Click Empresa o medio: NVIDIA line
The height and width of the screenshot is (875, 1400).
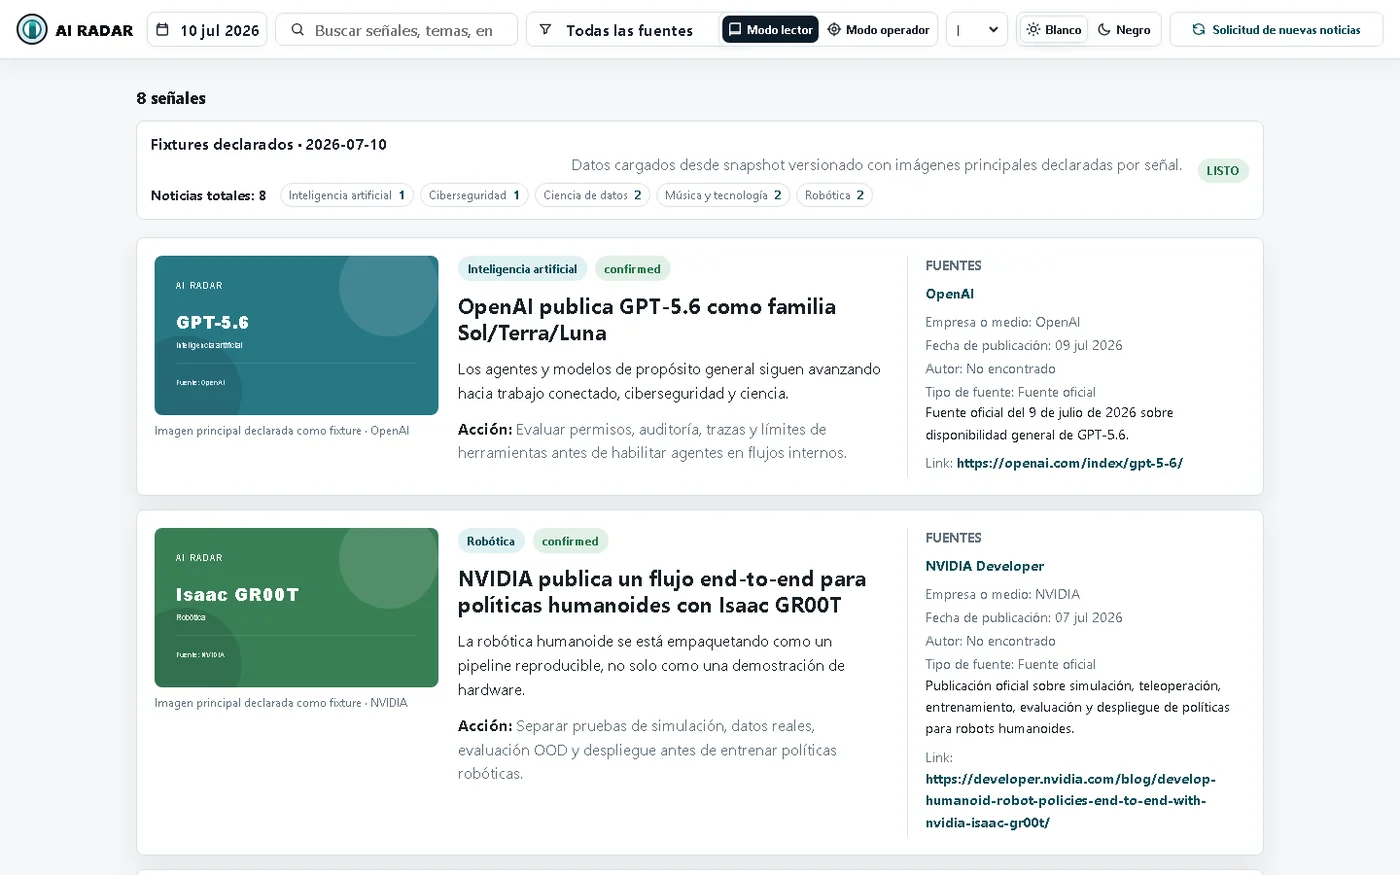[1002, 594]
